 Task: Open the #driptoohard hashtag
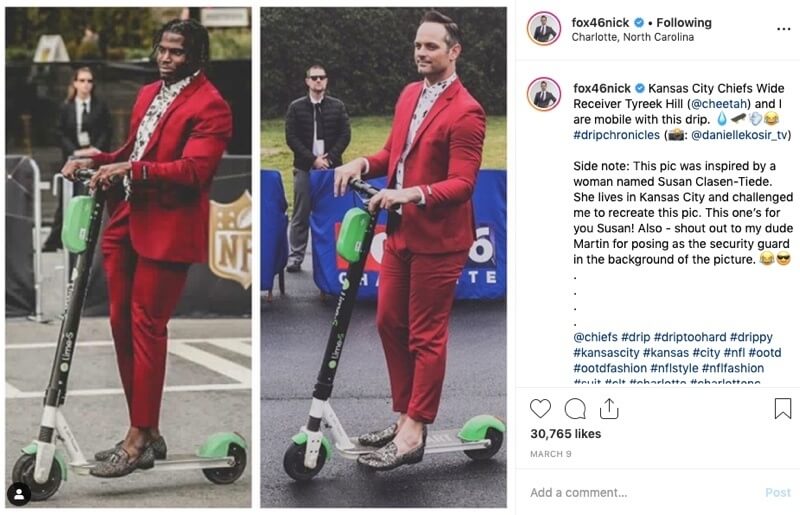point(690,337)
